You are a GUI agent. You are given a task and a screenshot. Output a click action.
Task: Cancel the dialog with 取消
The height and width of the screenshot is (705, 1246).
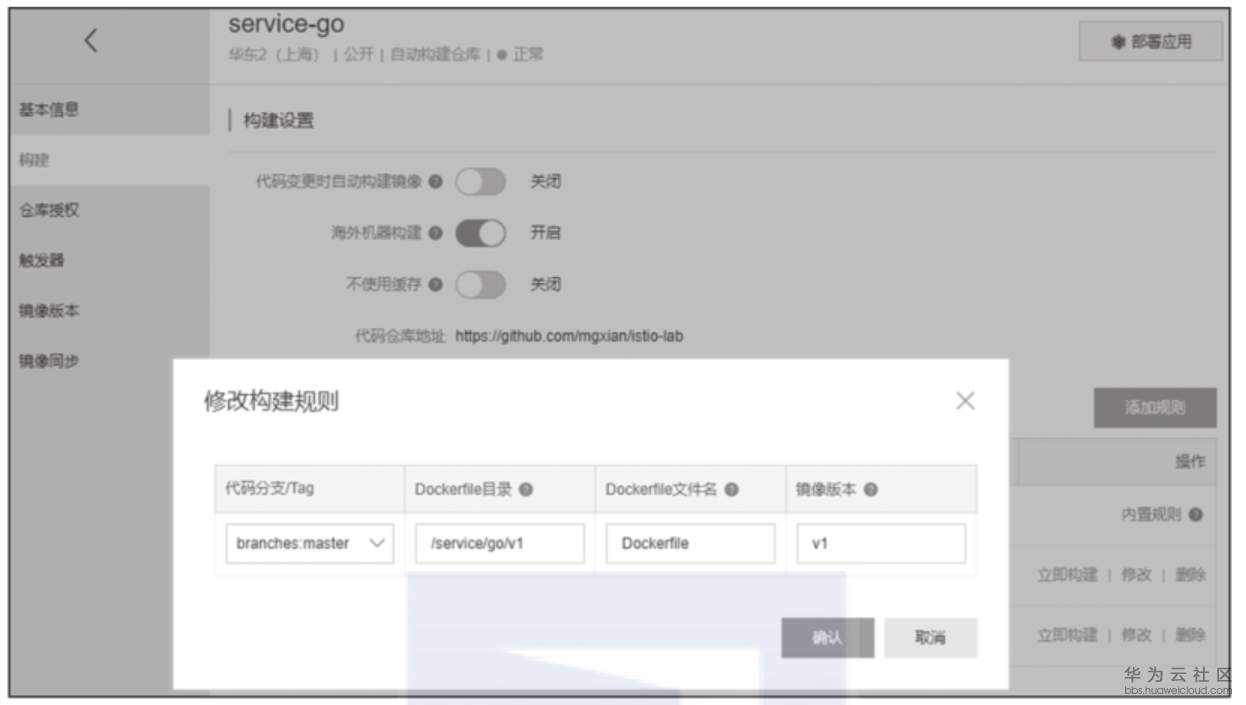(930, 638)
